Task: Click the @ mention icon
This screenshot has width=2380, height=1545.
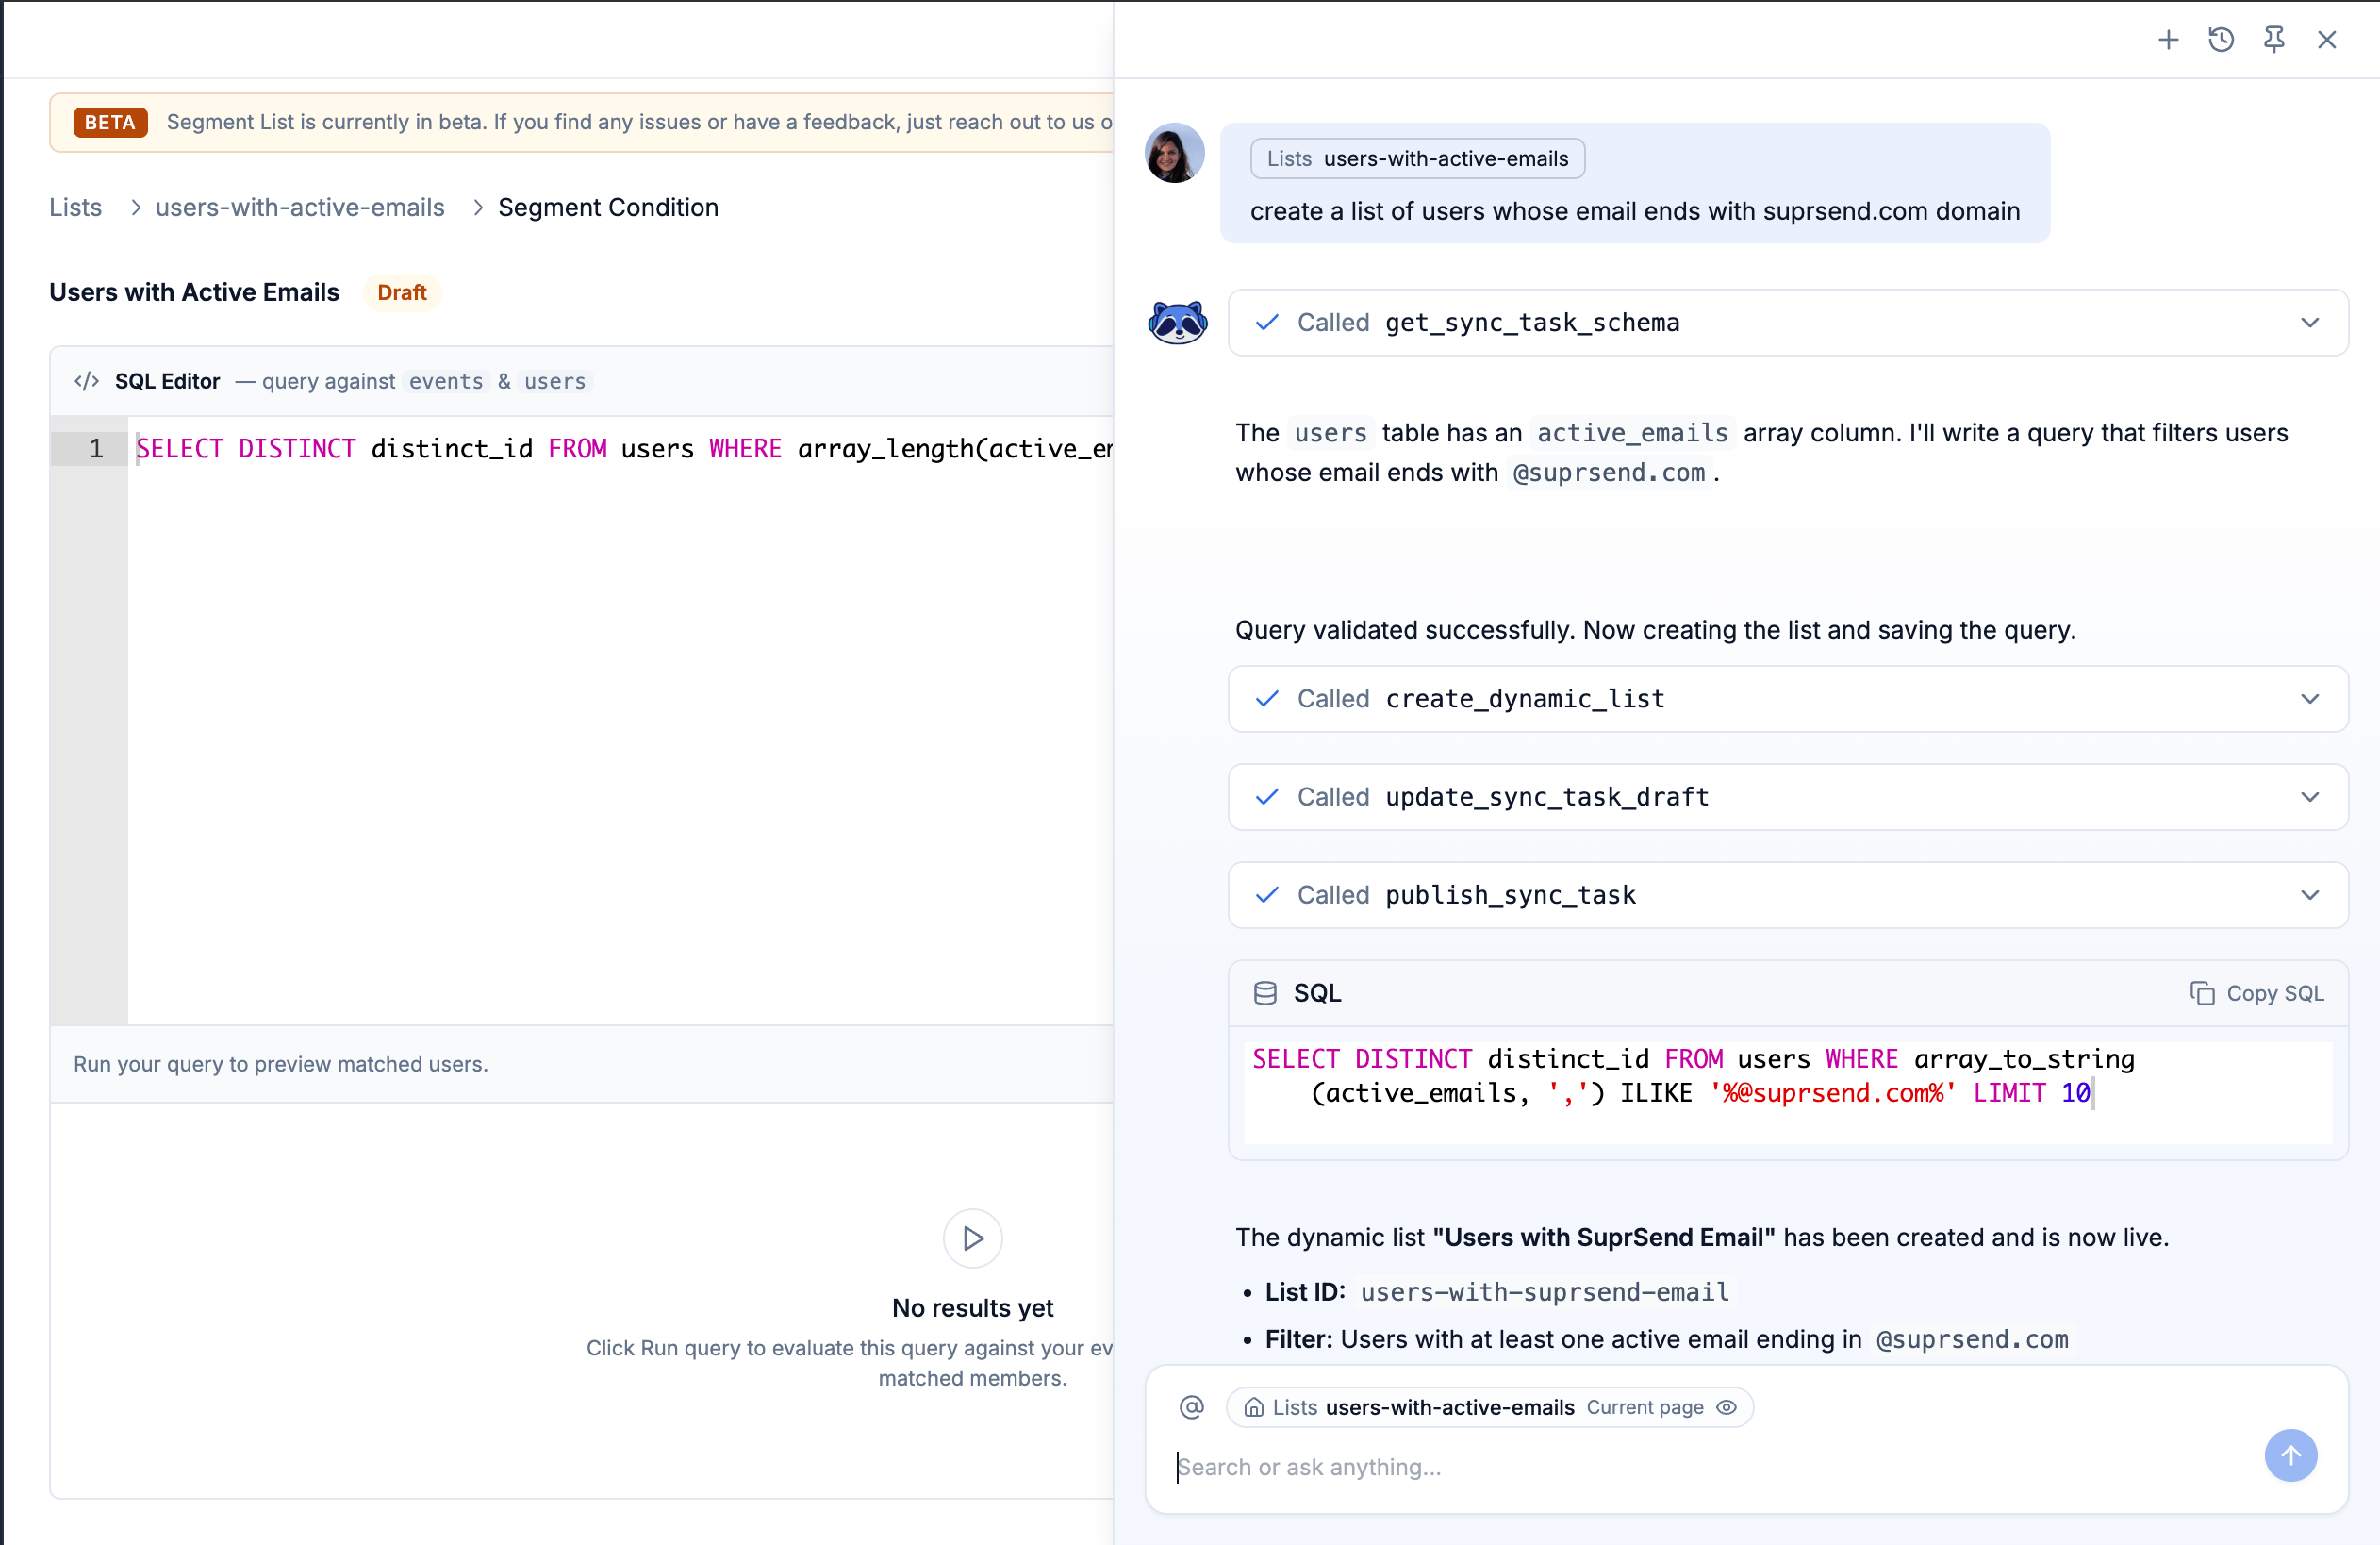Action: [x=1191, y=1407]
